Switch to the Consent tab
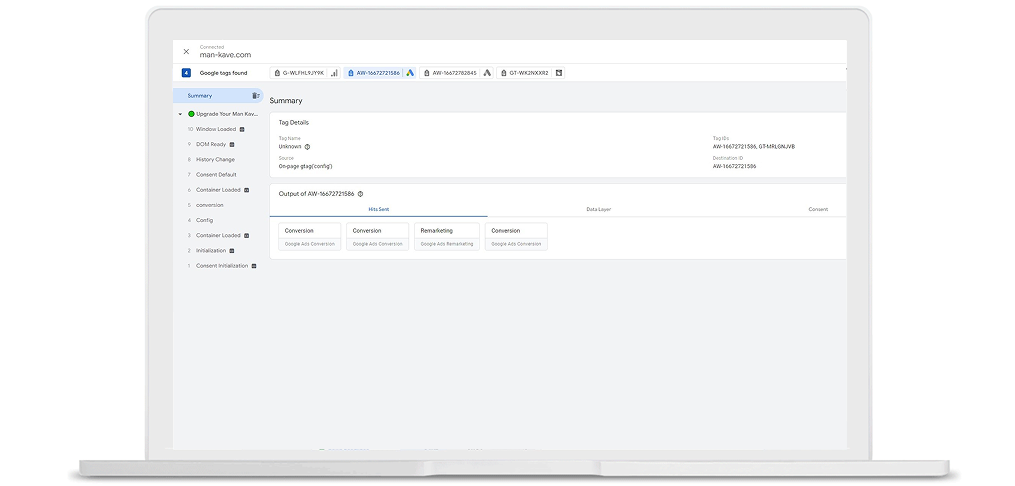Screen dimensions: 1015x486 pos(818,210)
